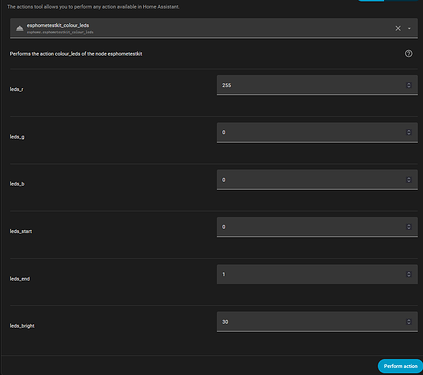The height and width of the screenshot is (375, 423).
Task: Click the leds_g input field
Action: coord(317,132)
